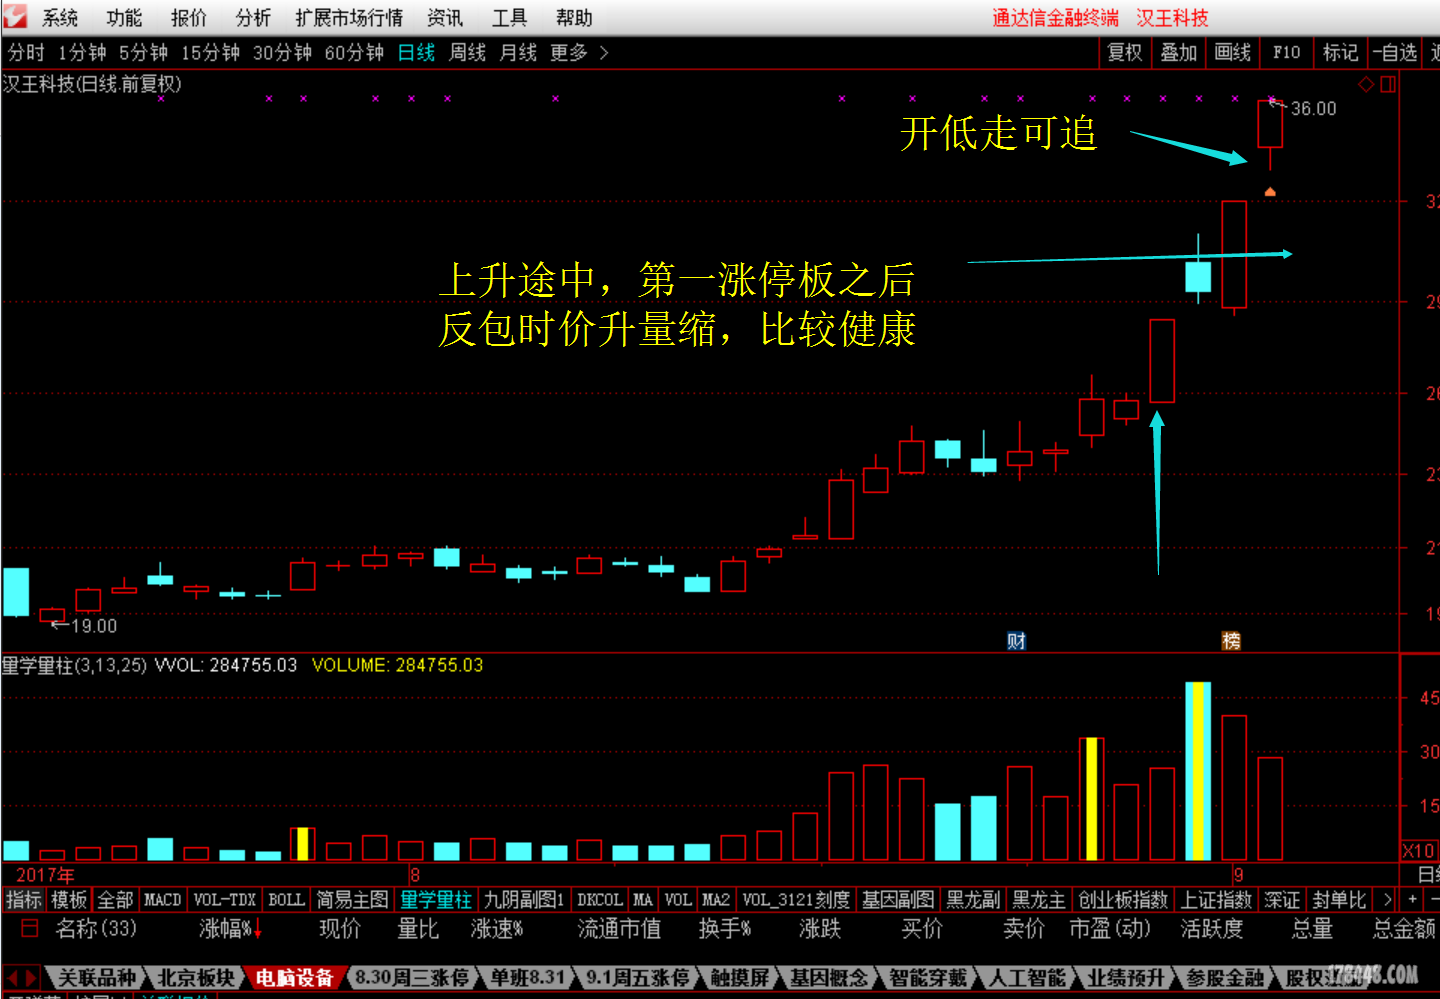Screen dimensions: 1440x999
Task: Select the 九阴副图1 indicator tab
Action: (524, 900)
